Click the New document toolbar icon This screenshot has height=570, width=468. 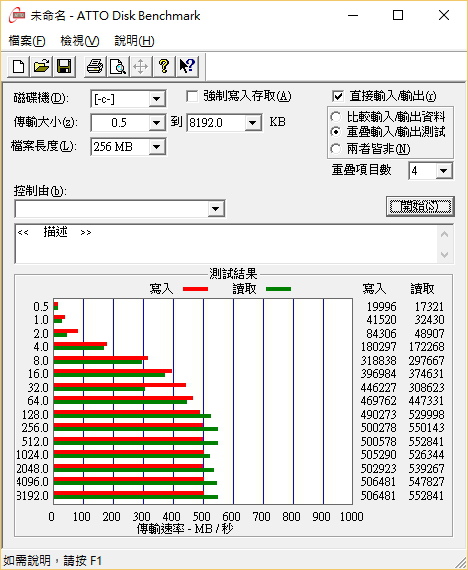click(x=19, y=67)
